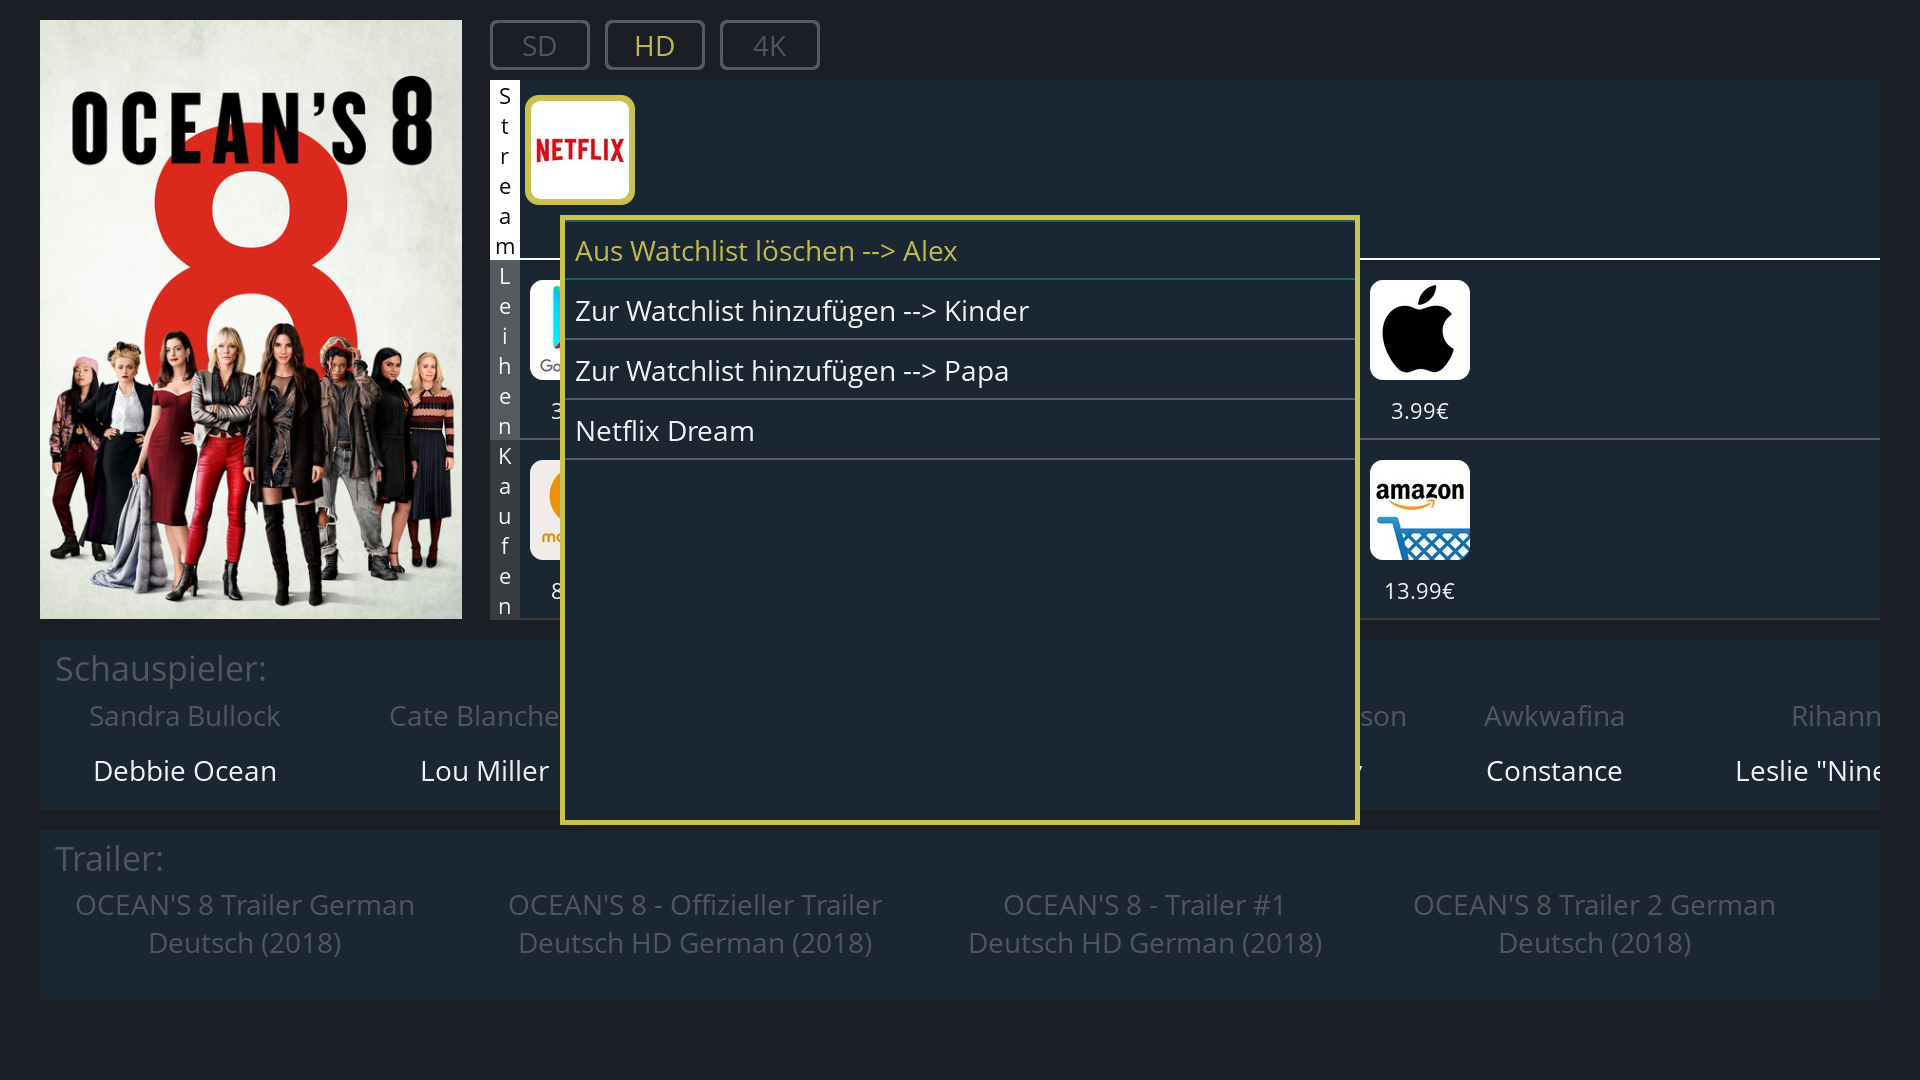Open actor Sandra Bullock as Debbie Ocean
This screenshot has width=1920, height=1080.
tap(185, 744)
